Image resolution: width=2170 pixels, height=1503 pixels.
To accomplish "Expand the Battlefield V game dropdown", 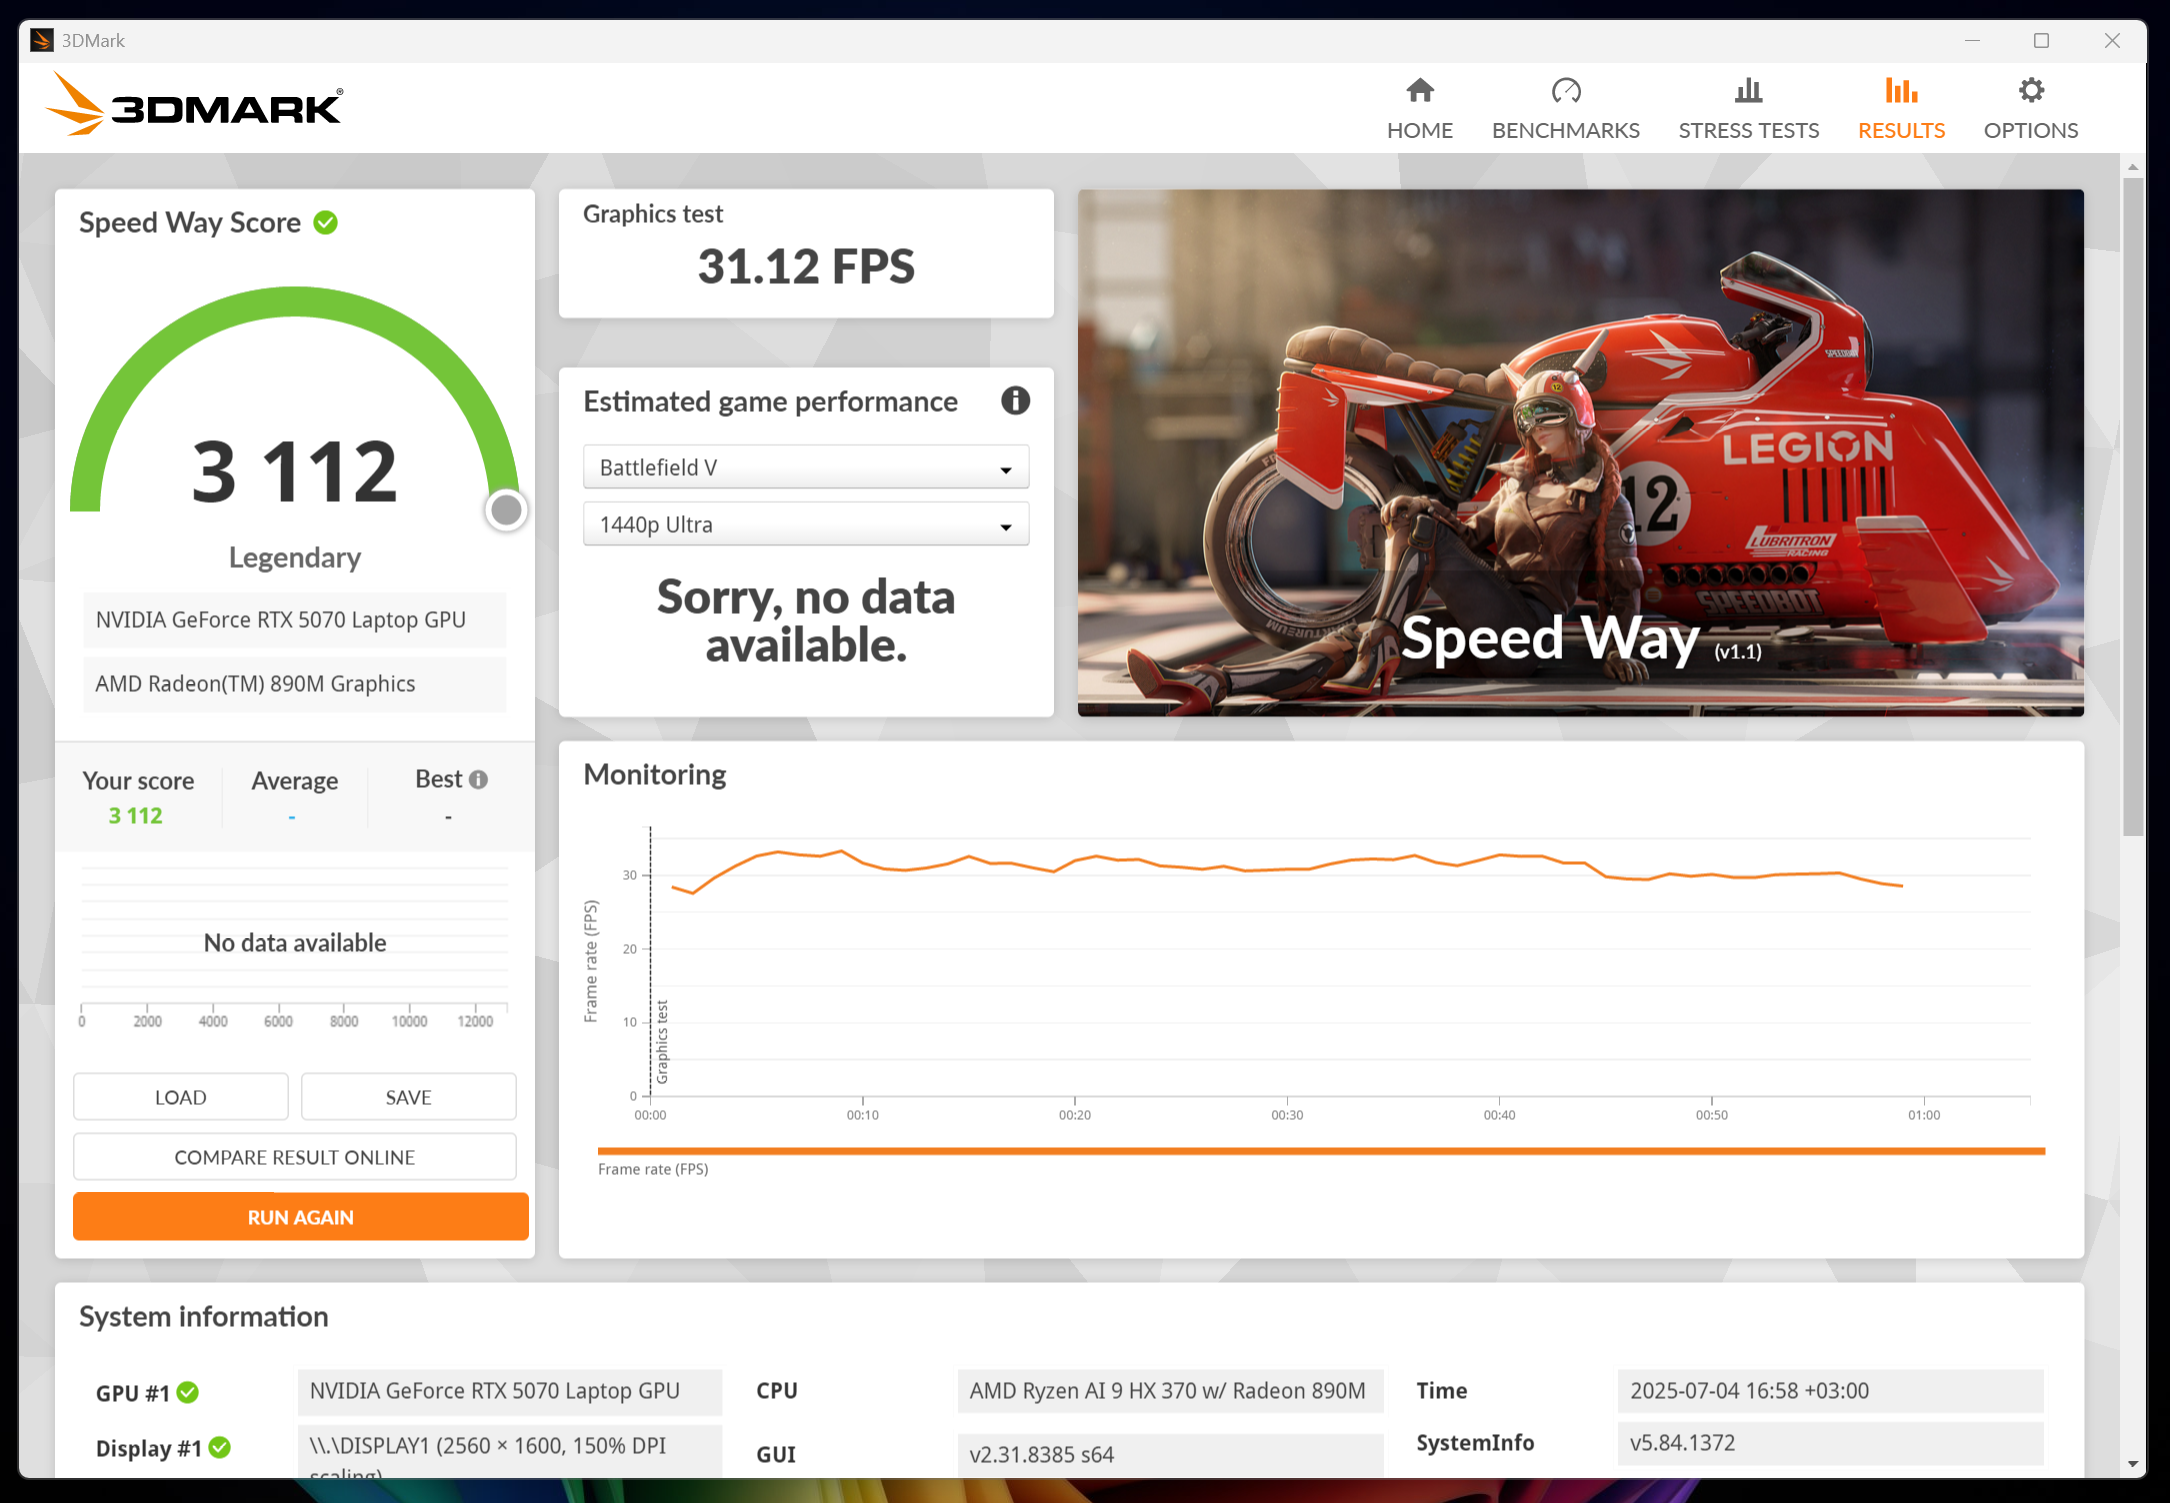I will pos(806,467).
